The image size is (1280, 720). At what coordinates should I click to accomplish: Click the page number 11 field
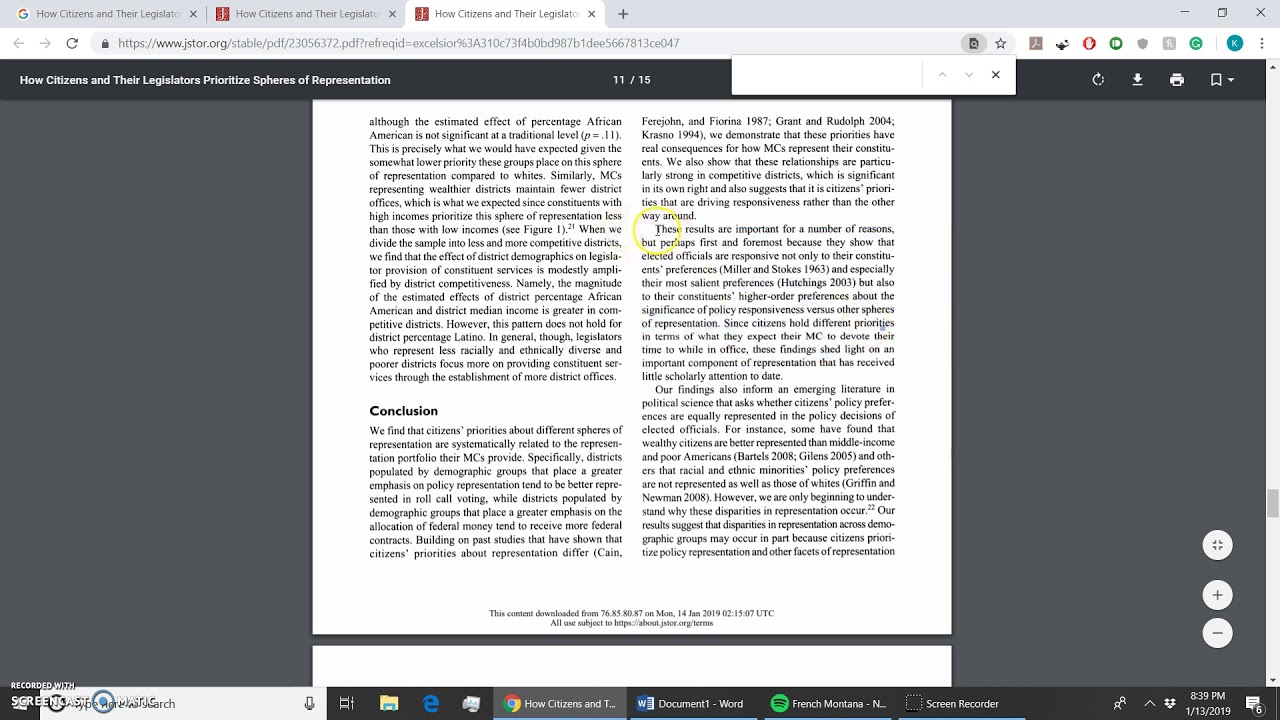[x=618, y=80]
